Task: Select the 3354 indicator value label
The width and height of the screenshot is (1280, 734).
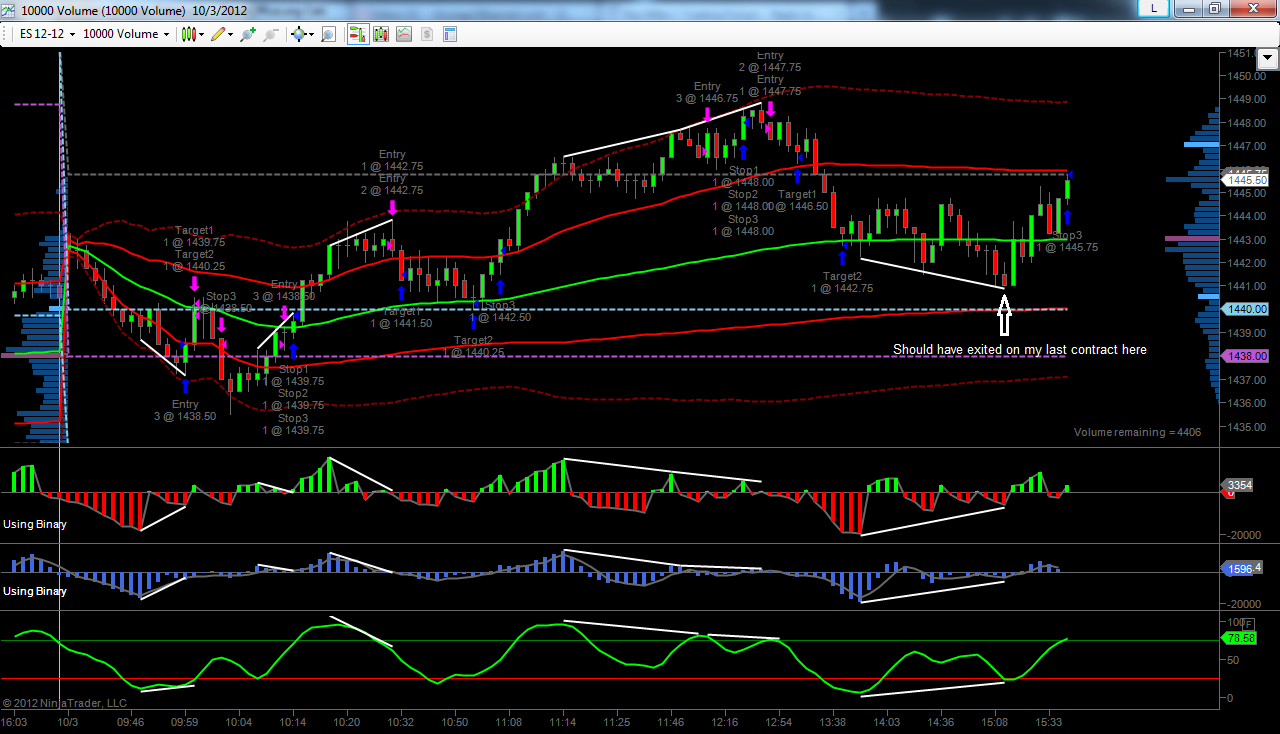Action: 1239,486
